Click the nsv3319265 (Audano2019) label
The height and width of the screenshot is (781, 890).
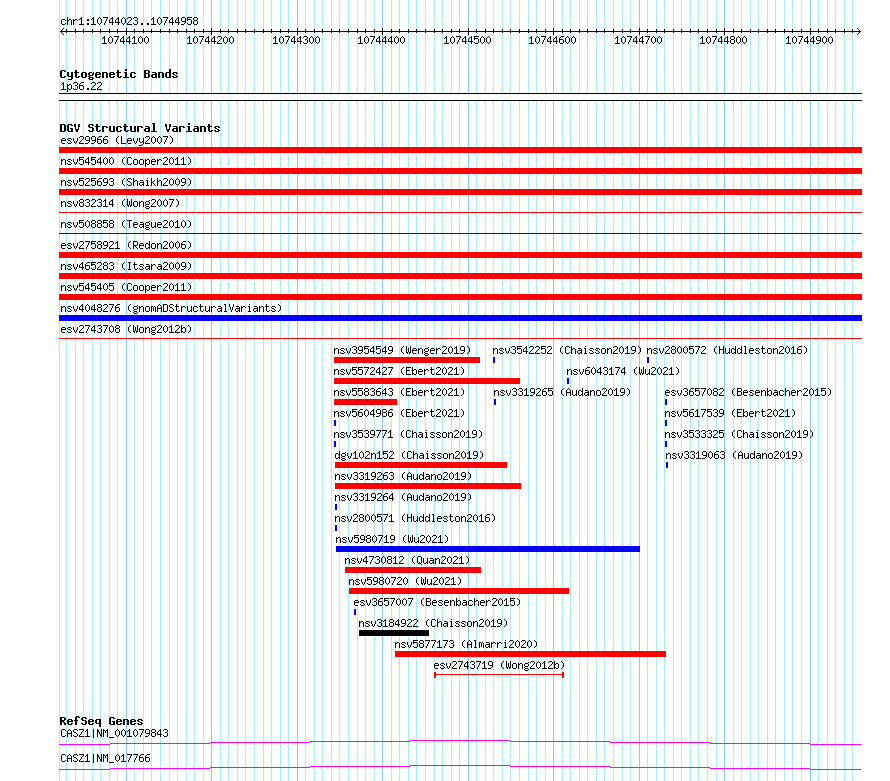pos(562,392)
